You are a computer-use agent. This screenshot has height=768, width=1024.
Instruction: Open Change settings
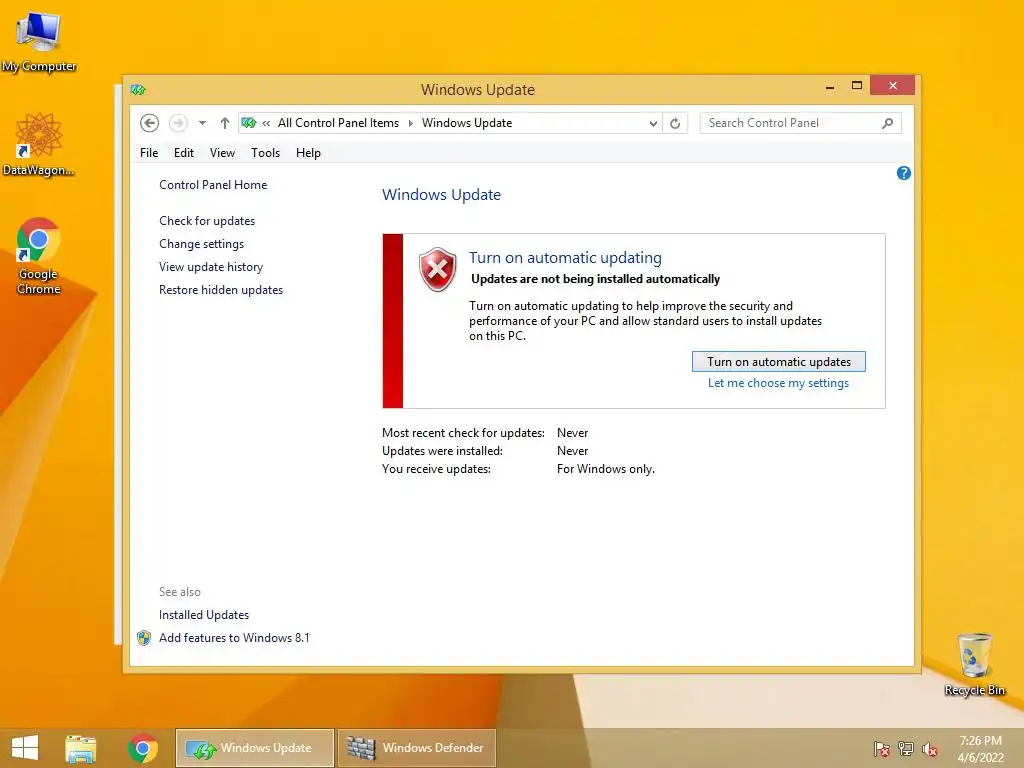pyautogui.click(x=202, y=244)
